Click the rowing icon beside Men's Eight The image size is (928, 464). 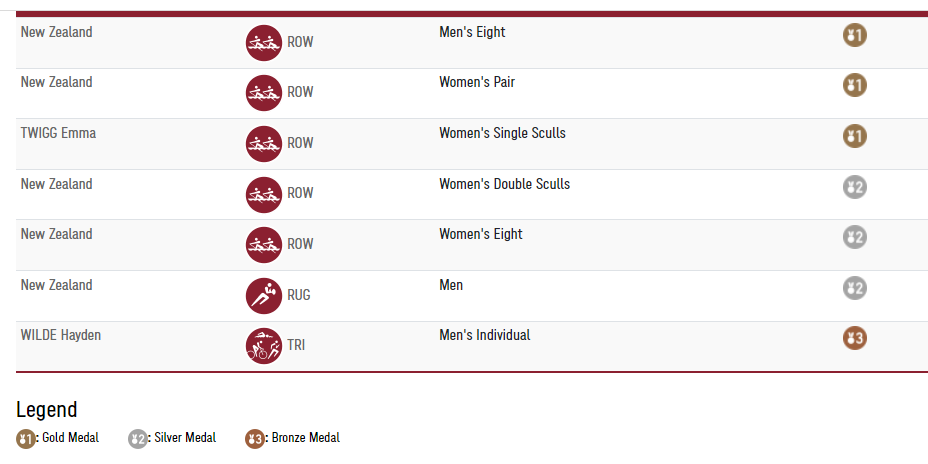point(264,42)
